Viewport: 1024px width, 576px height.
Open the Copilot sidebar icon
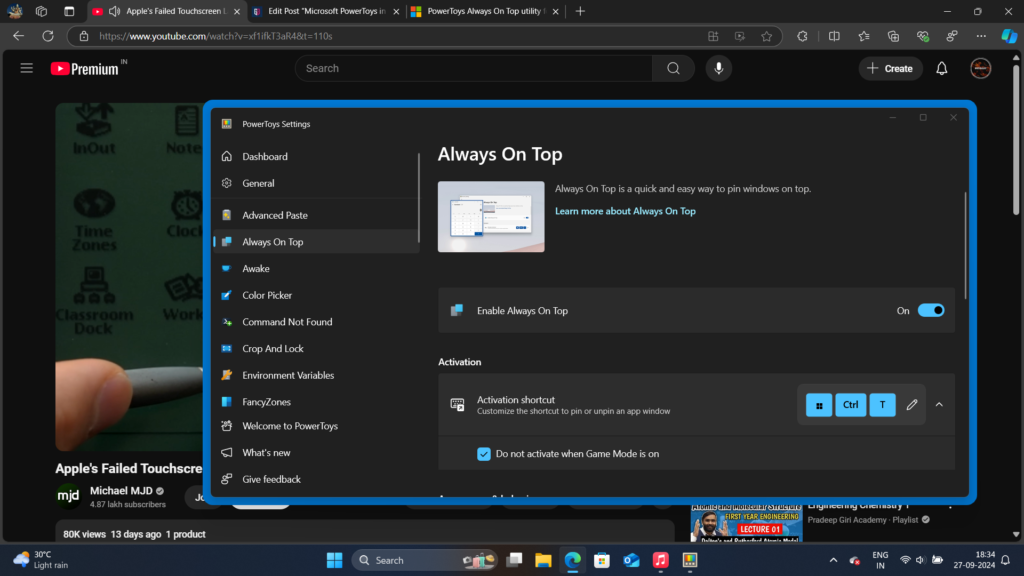(x=1009, y=37)
